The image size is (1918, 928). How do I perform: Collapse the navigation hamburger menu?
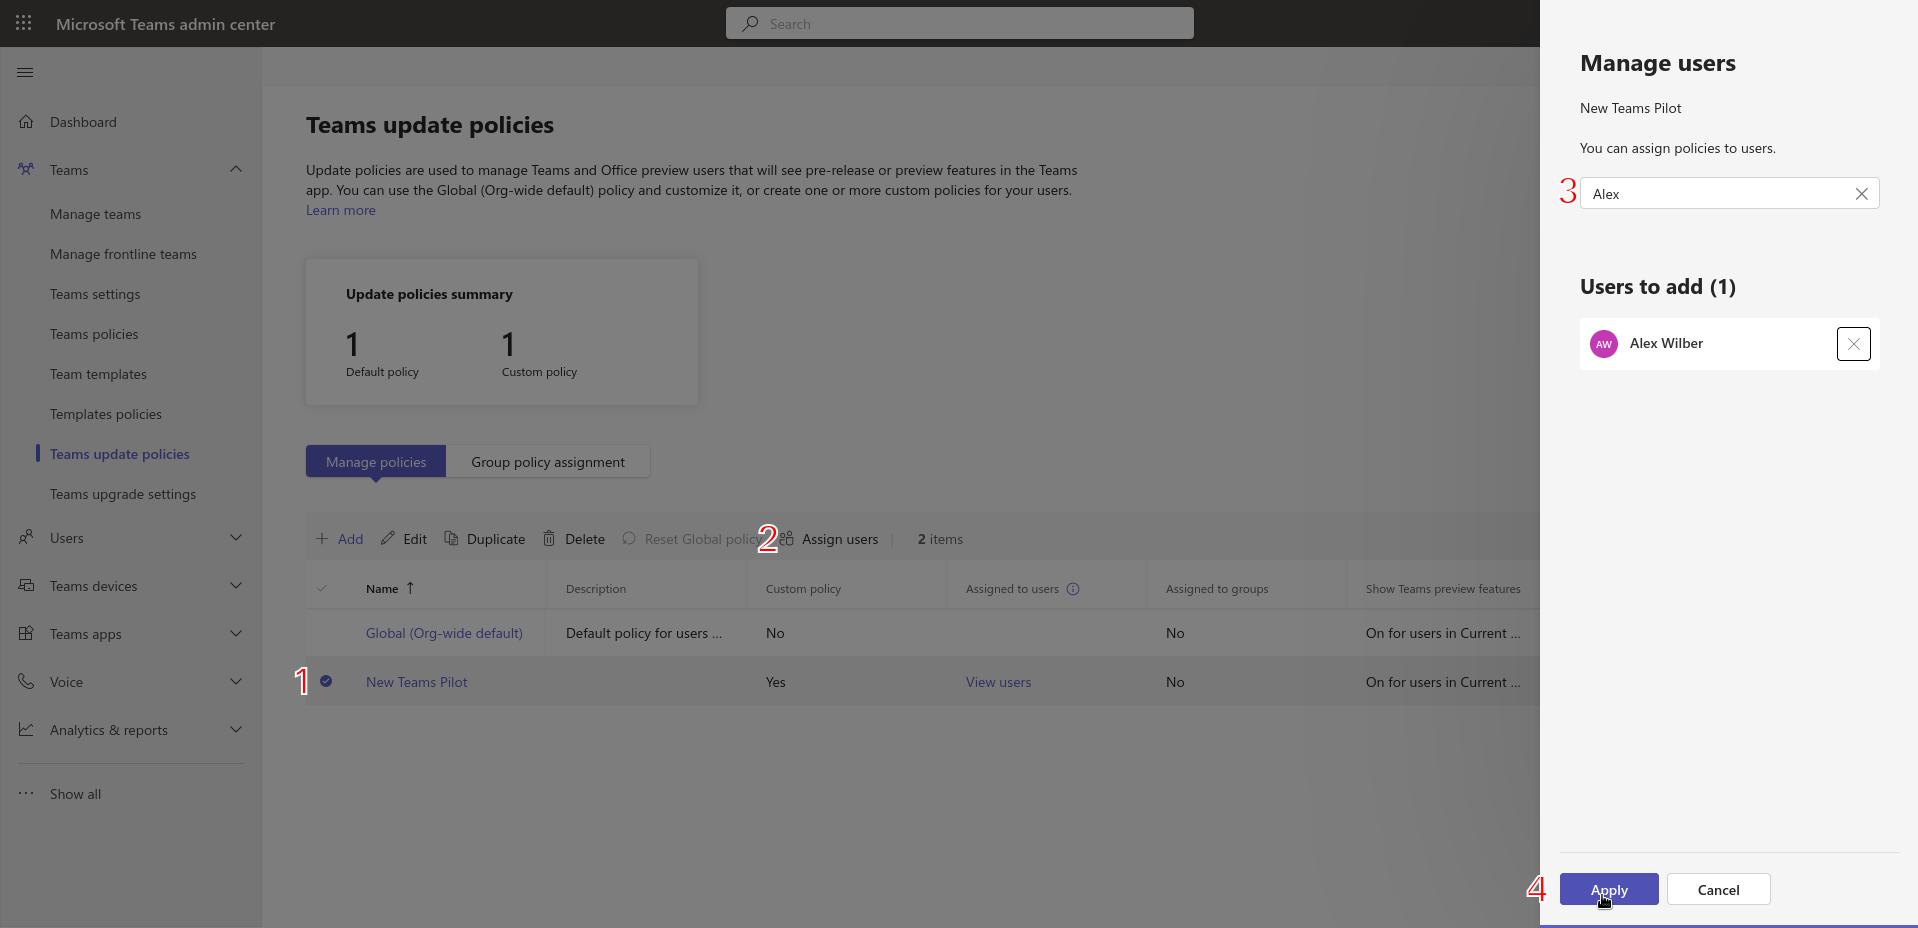26,72
